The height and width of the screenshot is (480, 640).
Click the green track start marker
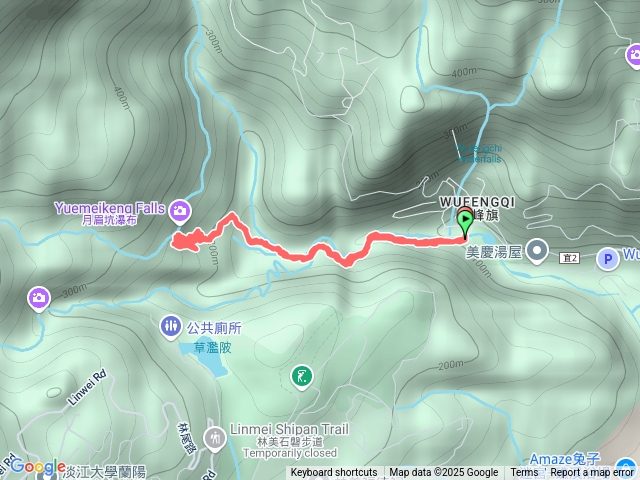tap(465, 224)
